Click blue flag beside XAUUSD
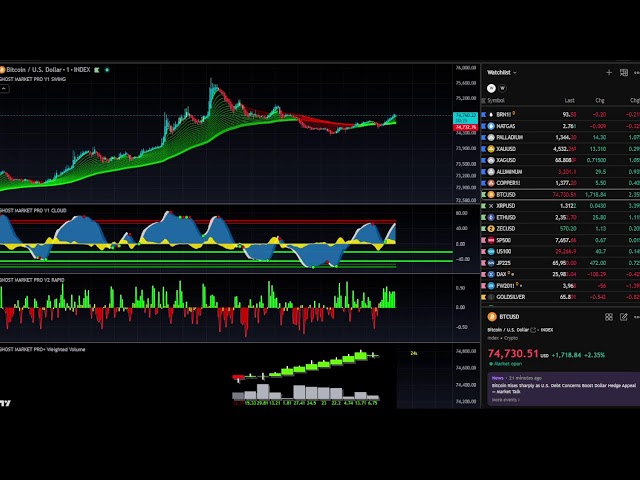Viewport: 640px width, 480px height. pyautogui.click(x=484, y=149)
